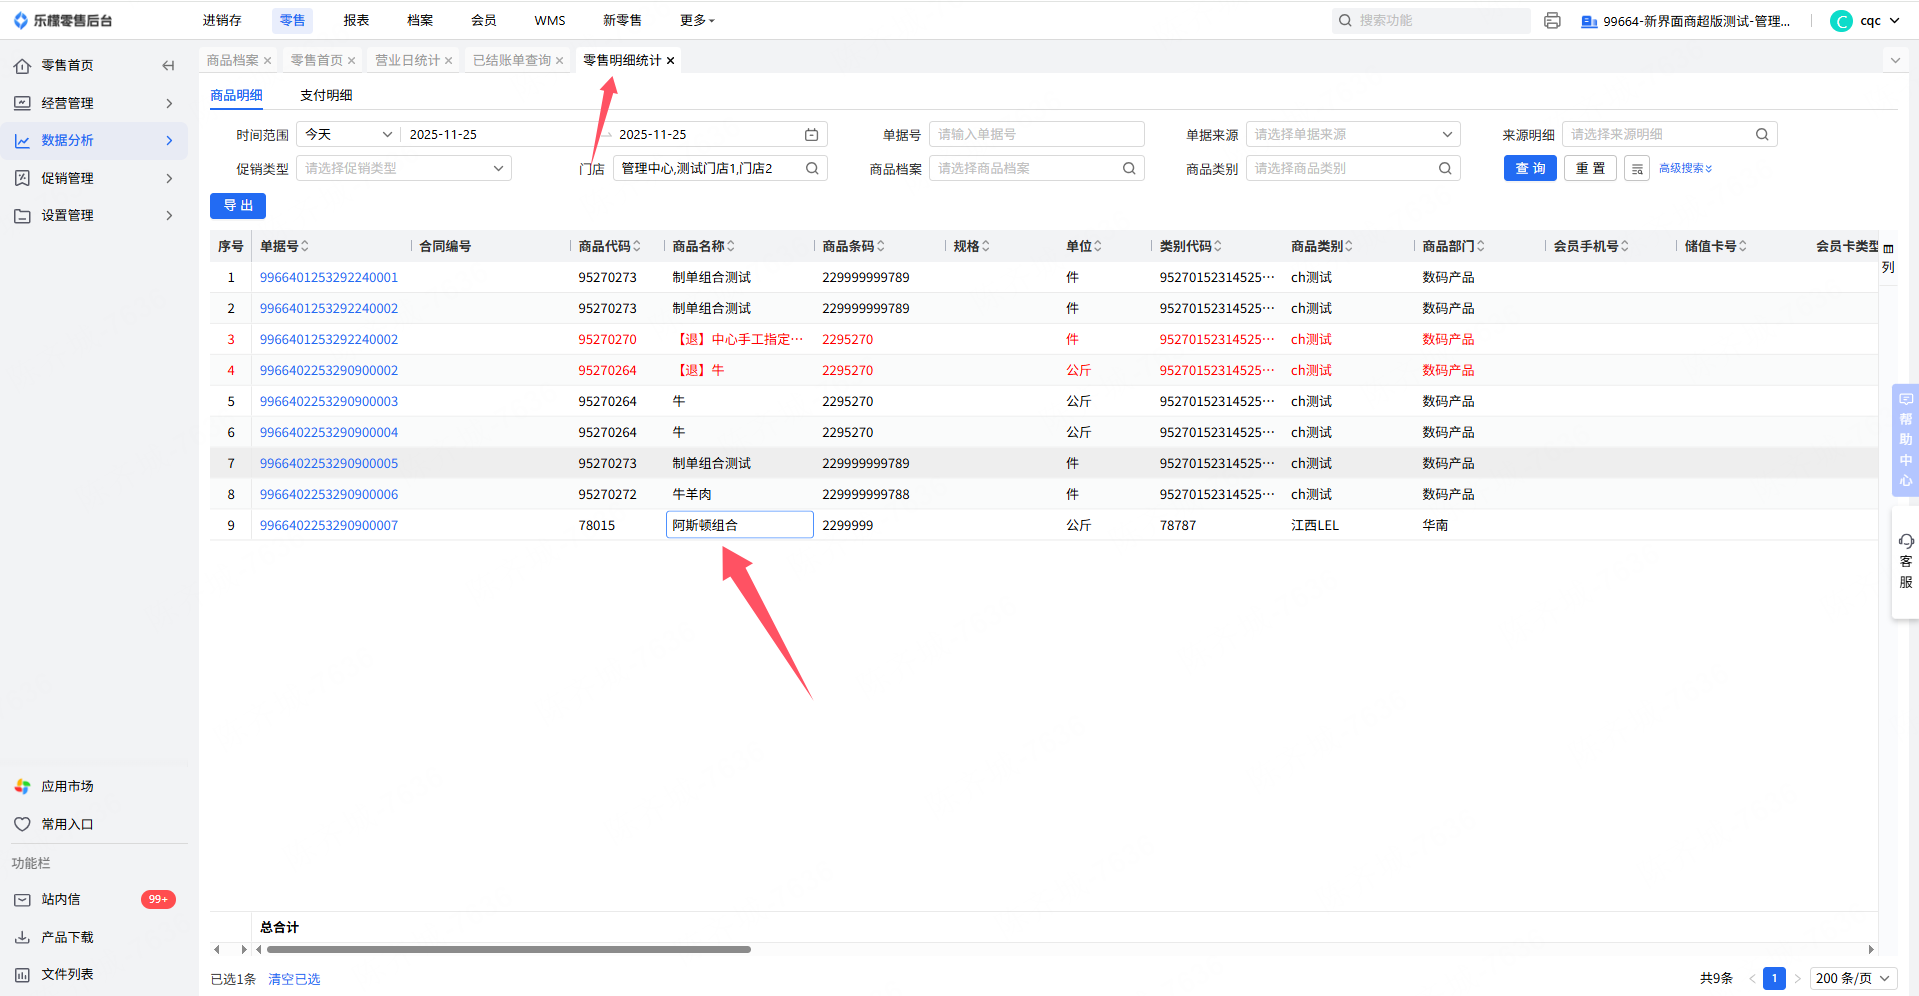The height and width of the screenshot is (996, 1919).
Task: Click the search icon in 商品档案 field
Action: pos(1129,169)
